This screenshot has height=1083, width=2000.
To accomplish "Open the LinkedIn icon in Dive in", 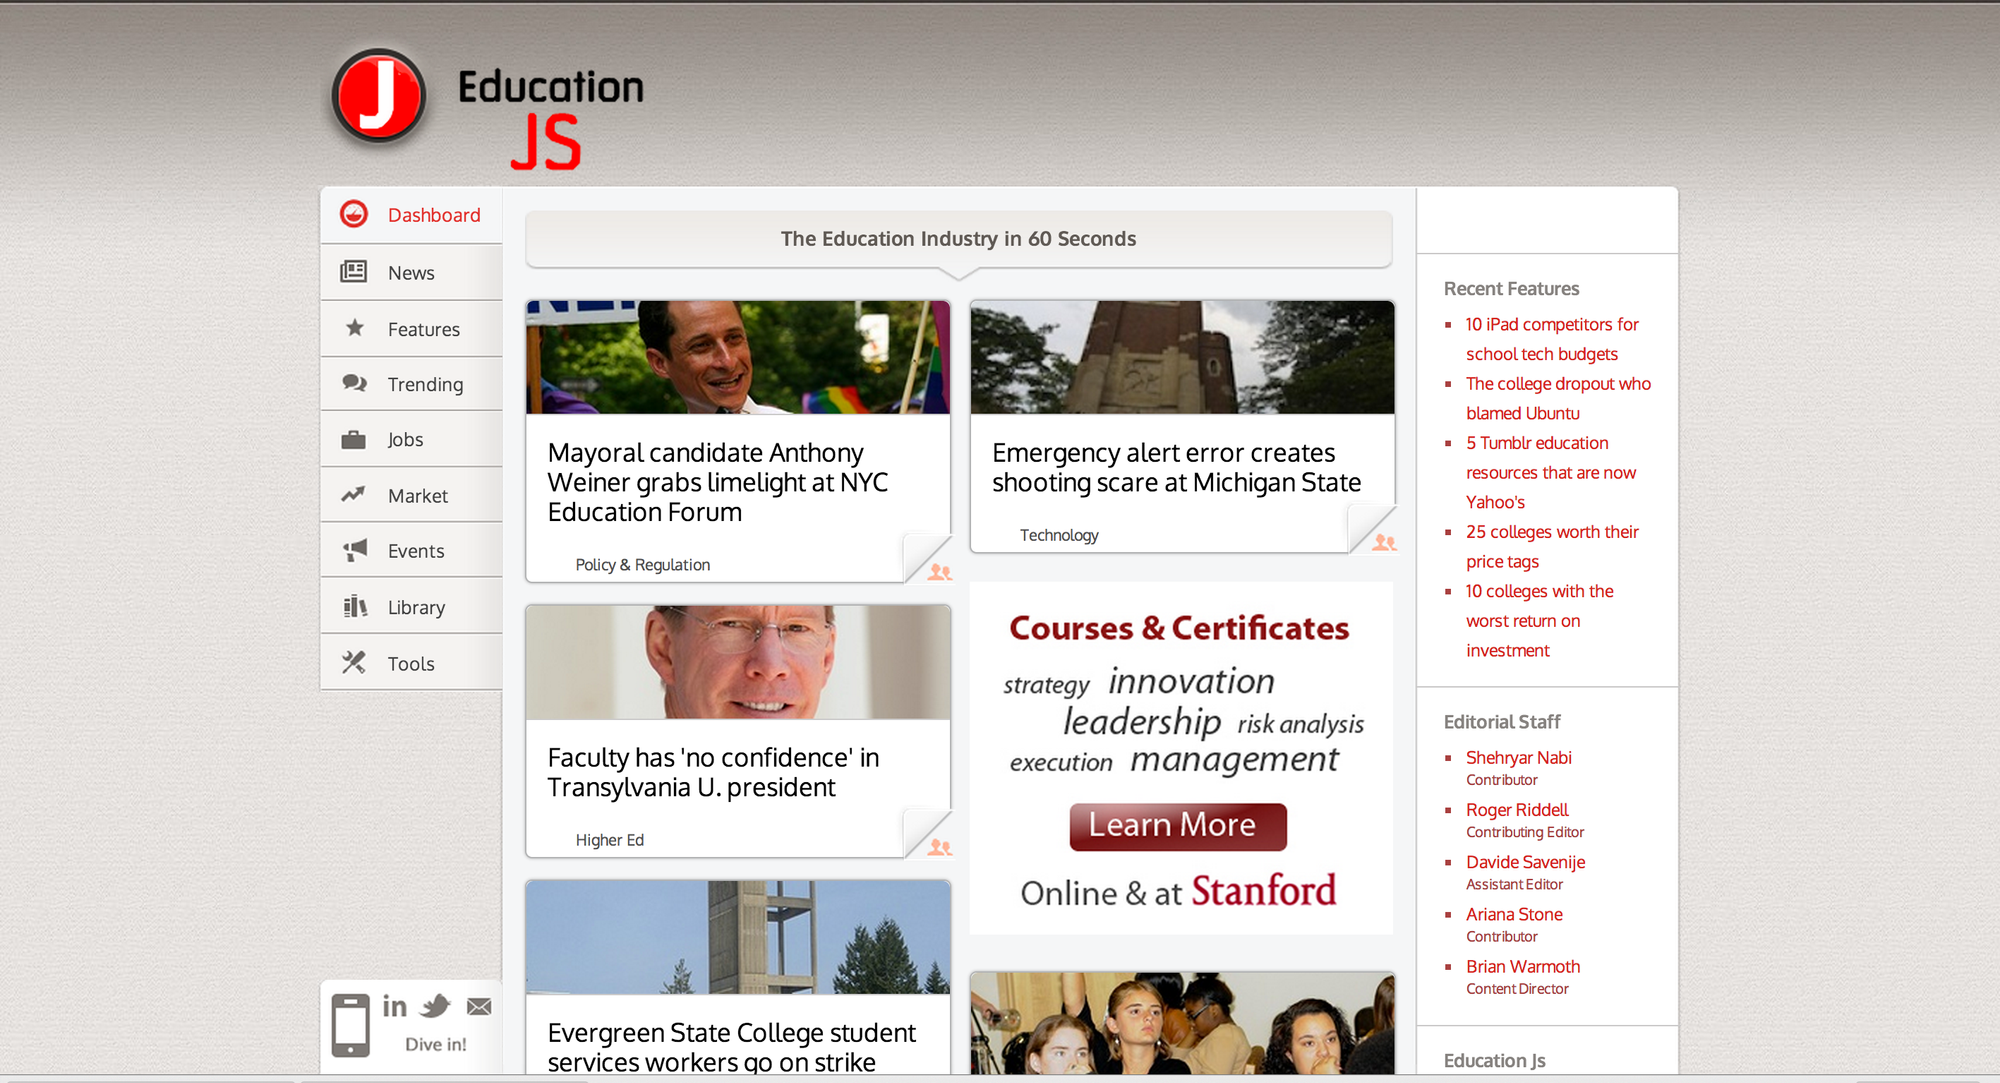I will (395, 1006).
